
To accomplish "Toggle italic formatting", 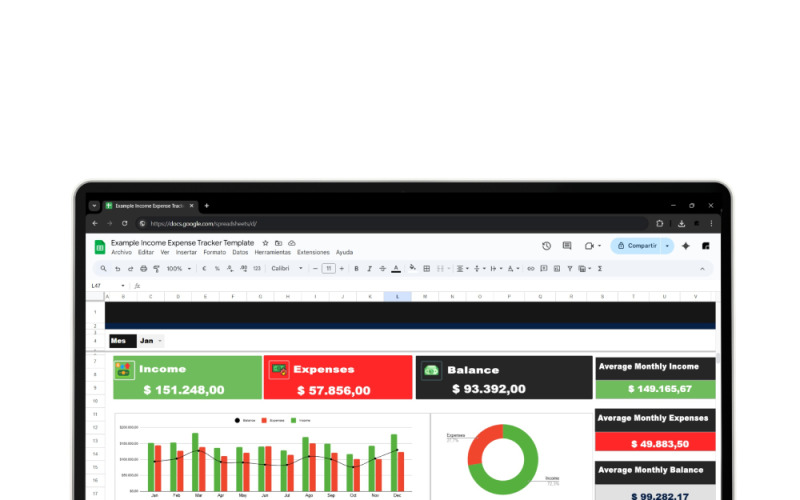I will tap(369, 268).
